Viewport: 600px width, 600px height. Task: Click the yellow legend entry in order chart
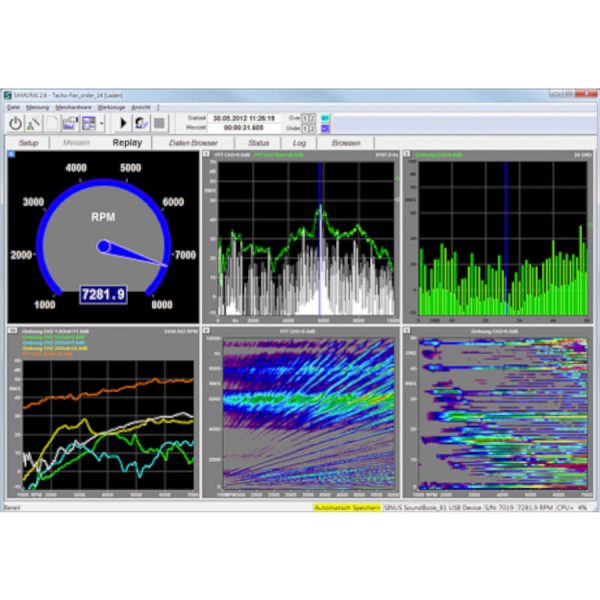[x=55, y=349]
